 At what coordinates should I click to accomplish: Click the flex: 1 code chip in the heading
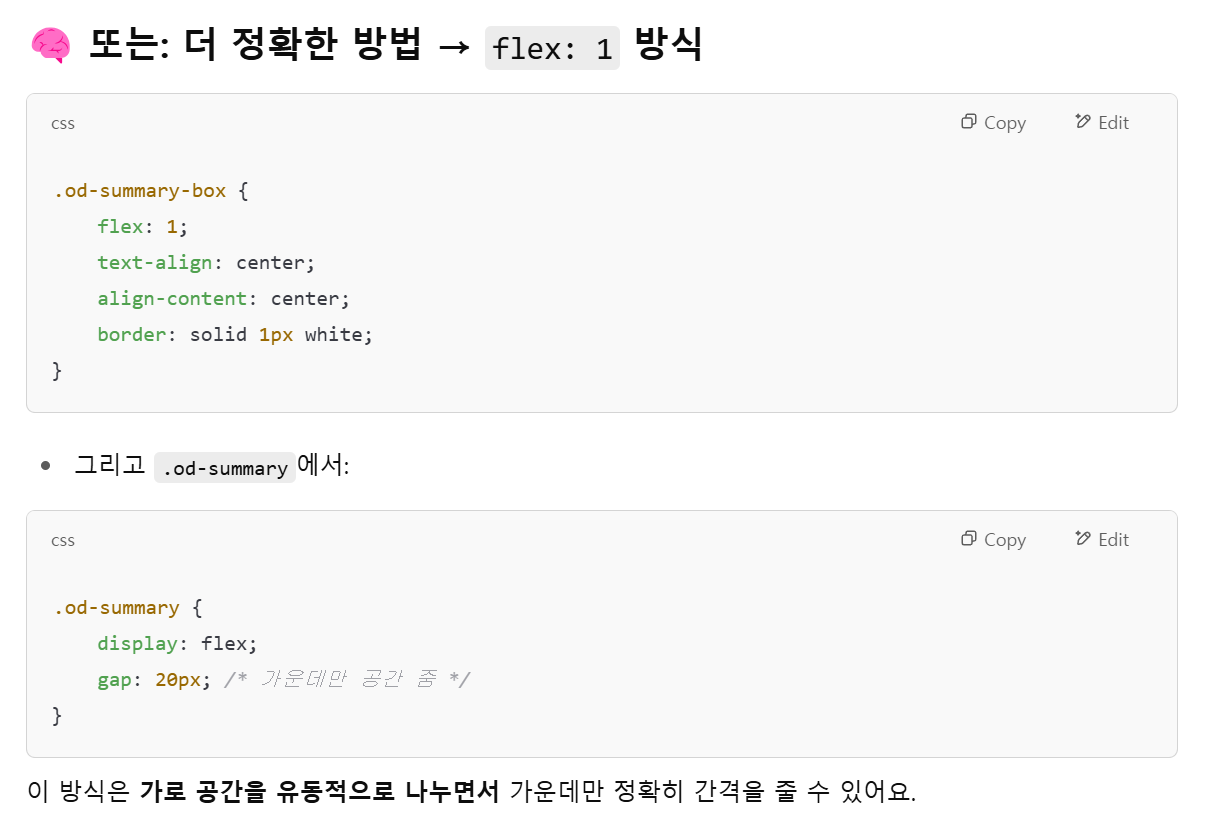552,48
